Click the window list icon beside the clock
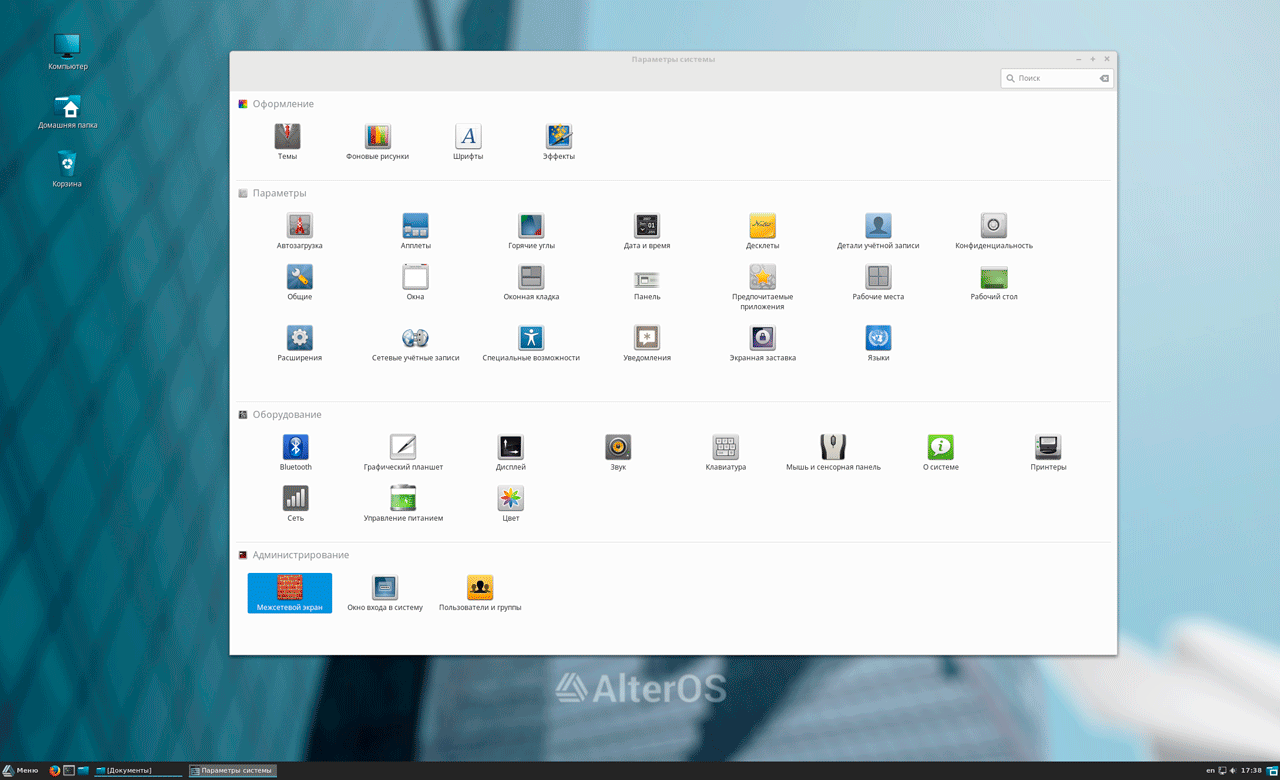 click(1271, 770)
